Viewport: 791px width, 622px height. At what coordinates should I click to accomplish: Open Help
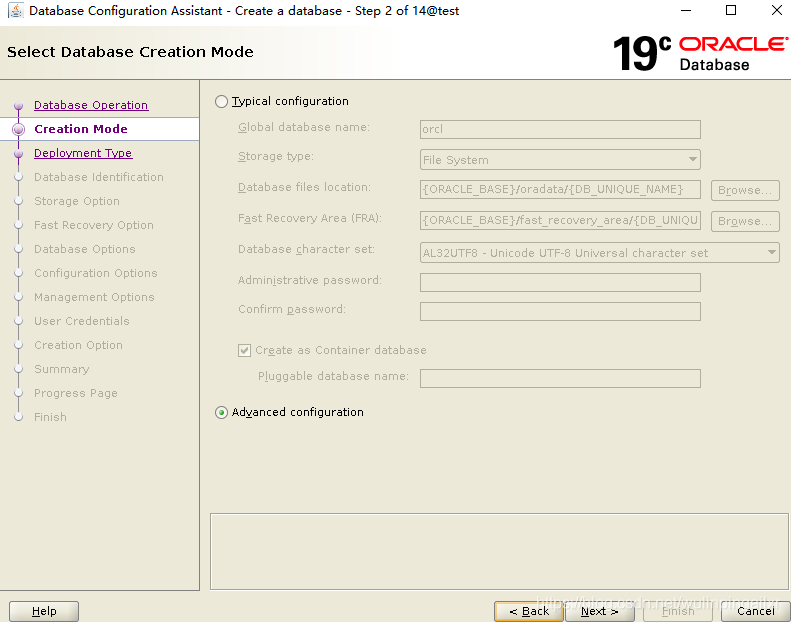[44, 611]
